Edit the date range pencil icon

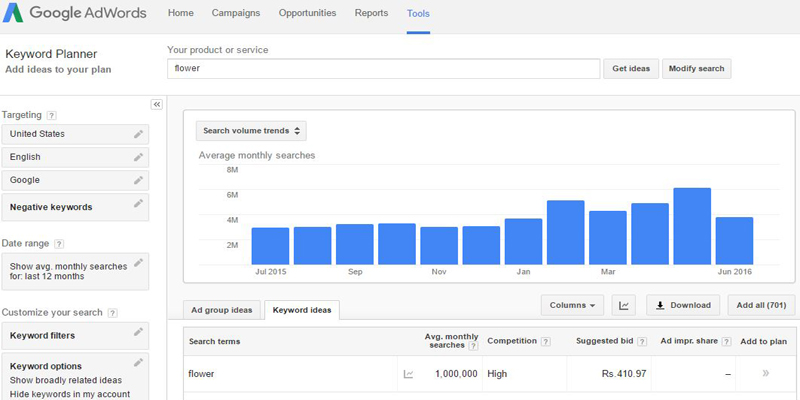click(138, 263)
